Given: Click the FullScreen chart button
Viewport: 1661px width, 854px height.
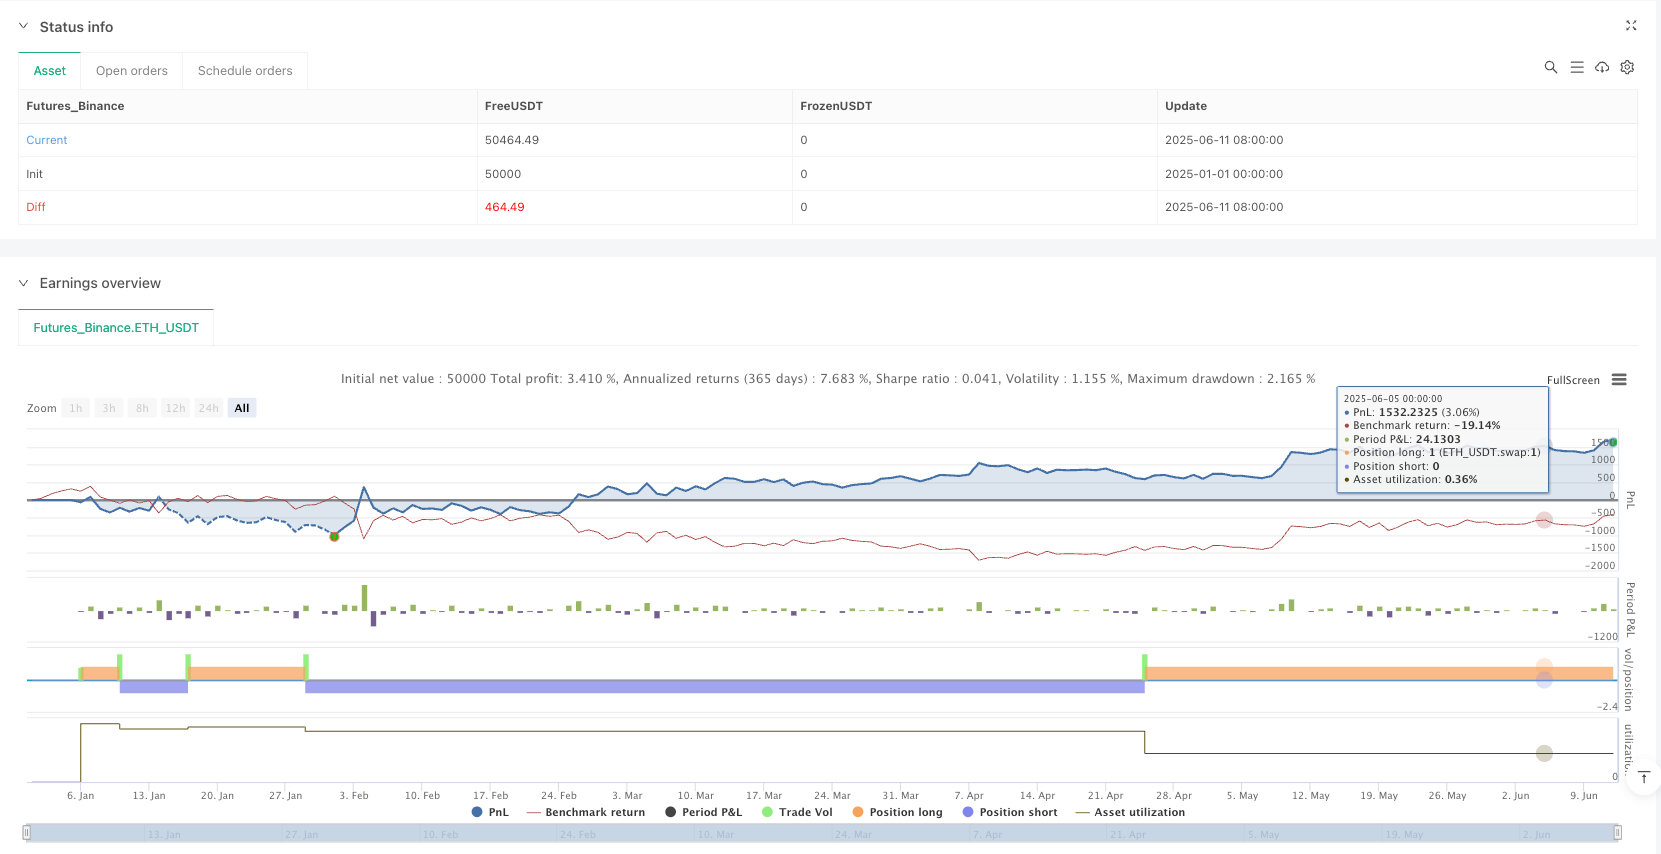Looking at the screenshot, I should [x=1572, y=380].
